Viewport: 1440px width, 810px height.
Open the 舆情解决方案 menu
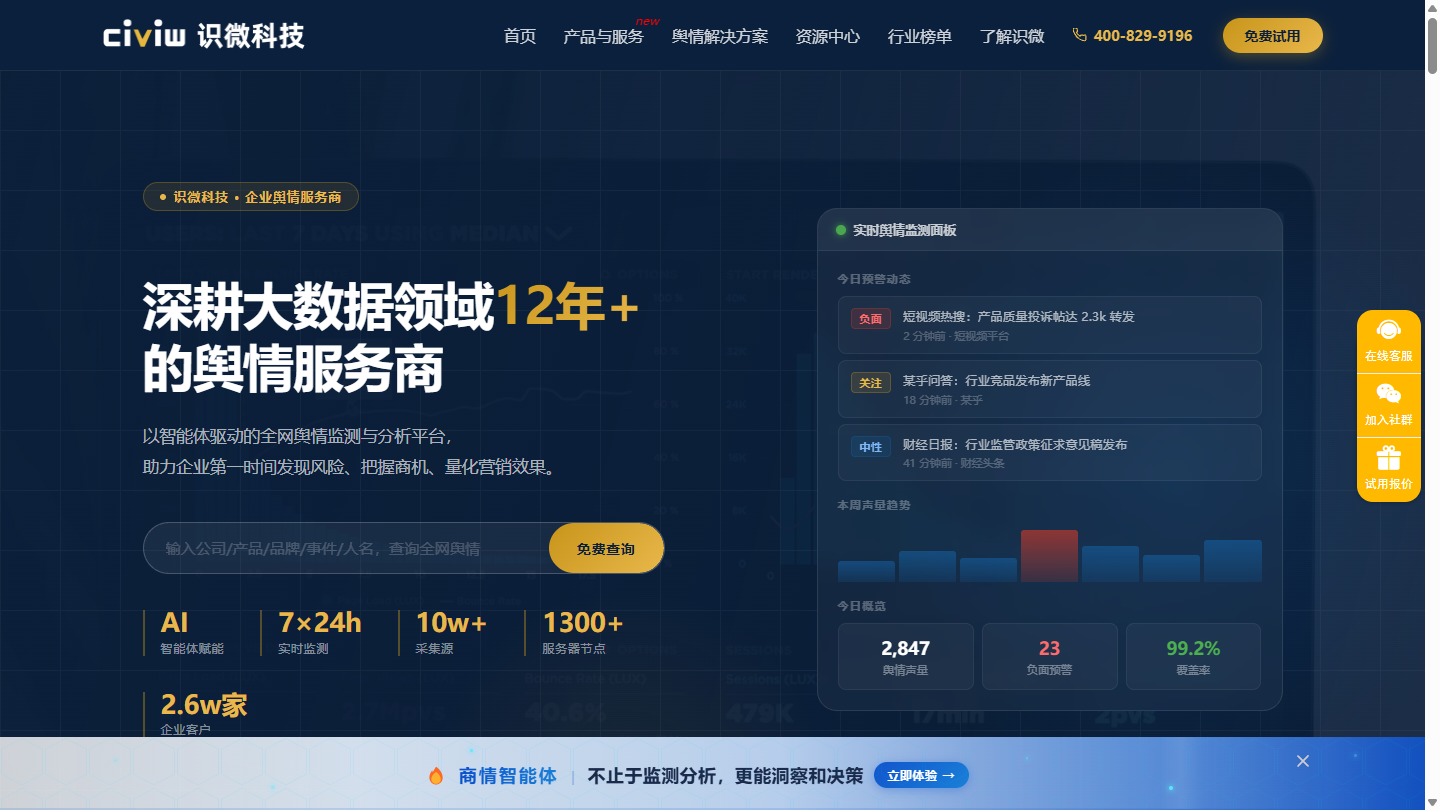[720, 36]
